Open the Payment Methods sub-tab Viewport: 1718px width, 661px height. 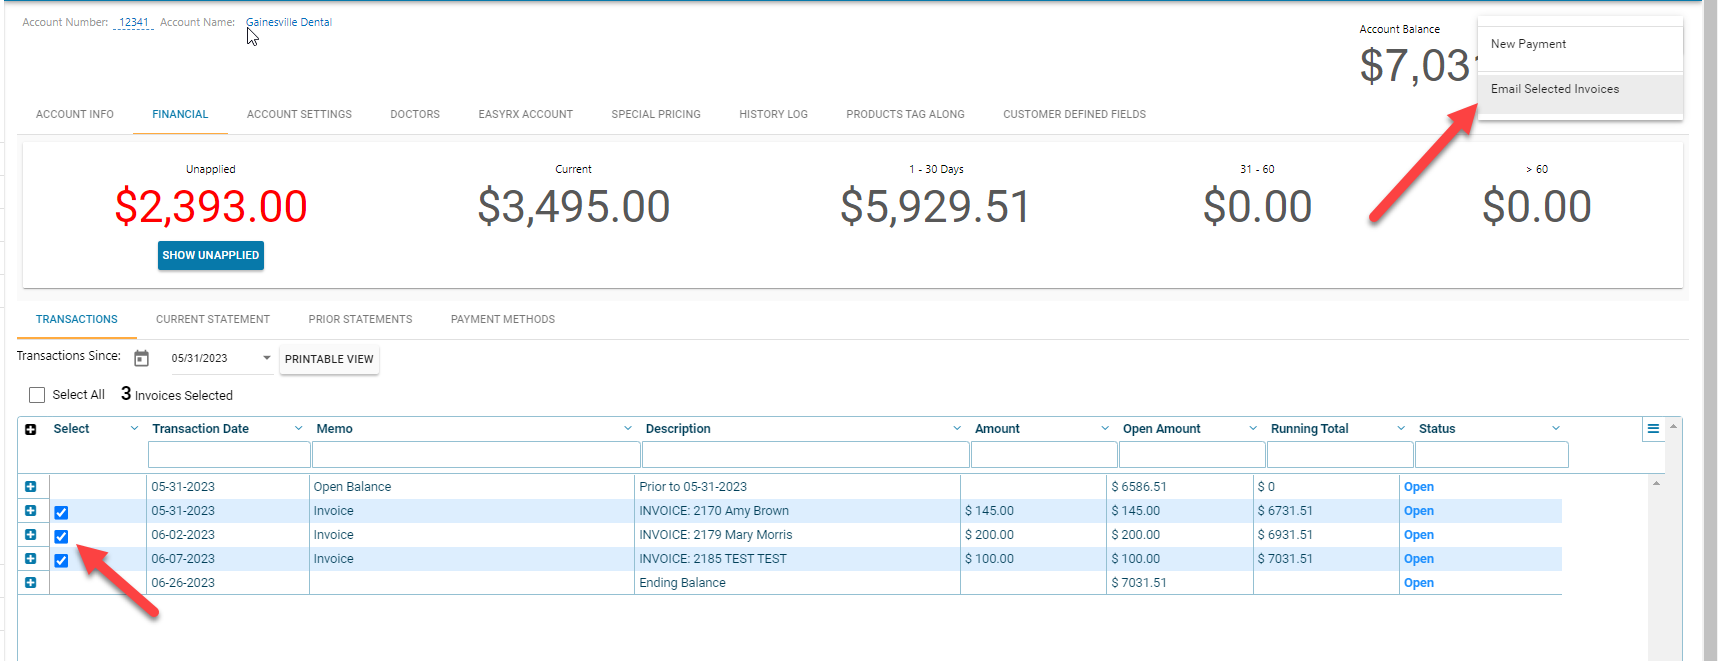[x=503, y=320]
